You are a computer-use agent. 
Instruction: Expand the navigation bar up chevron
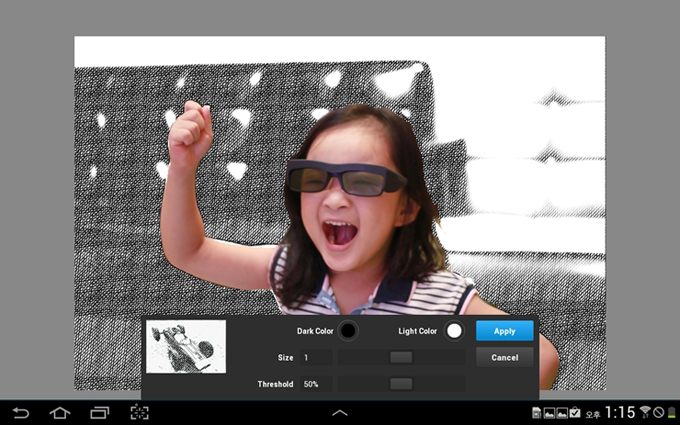[x=339, y=412]
